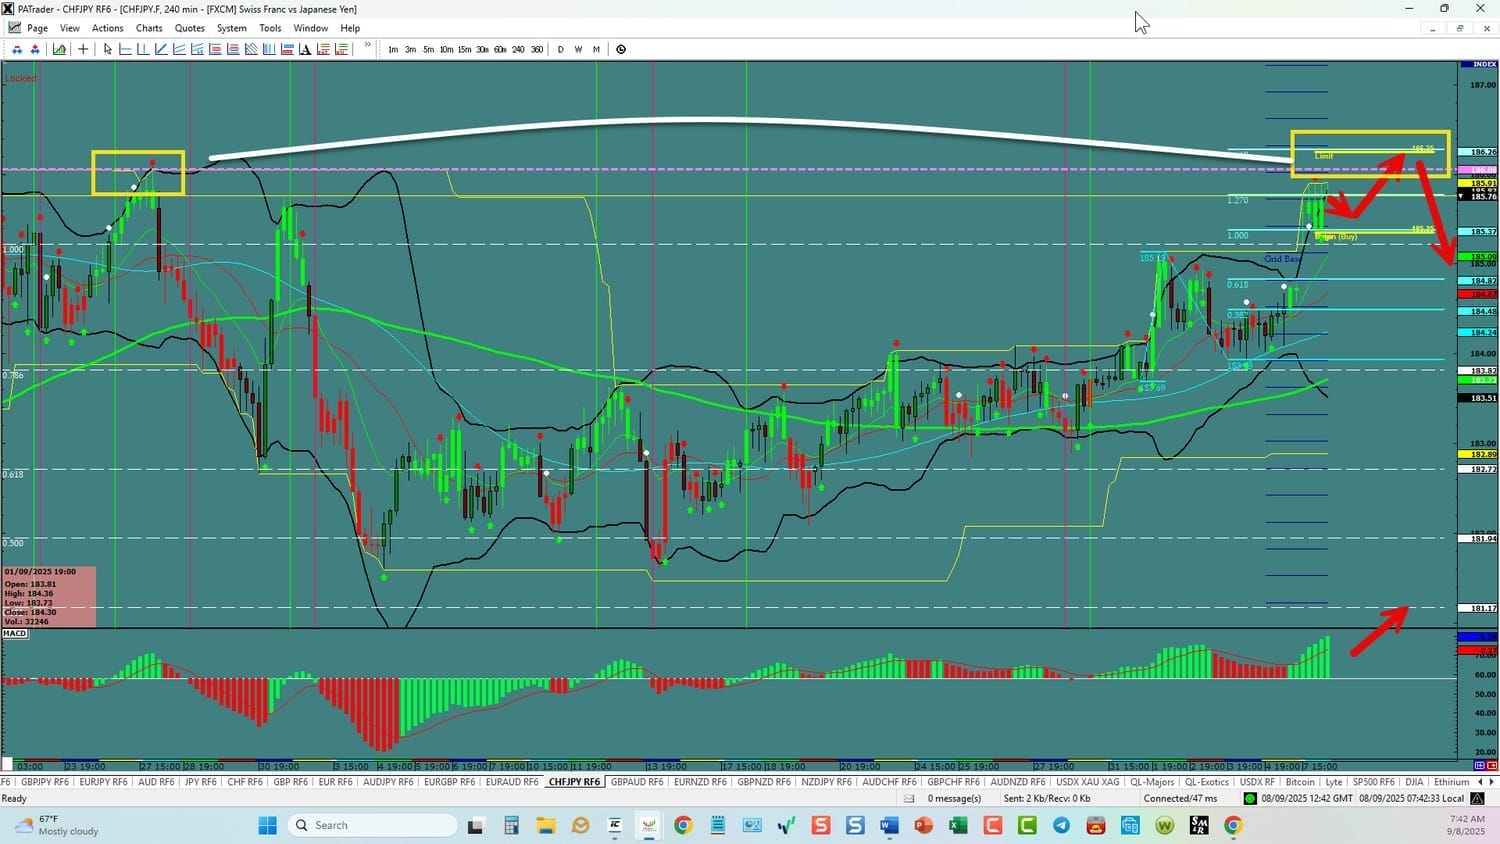Switch to the GBPAUD RF6 tab

(x=637, y=782)
